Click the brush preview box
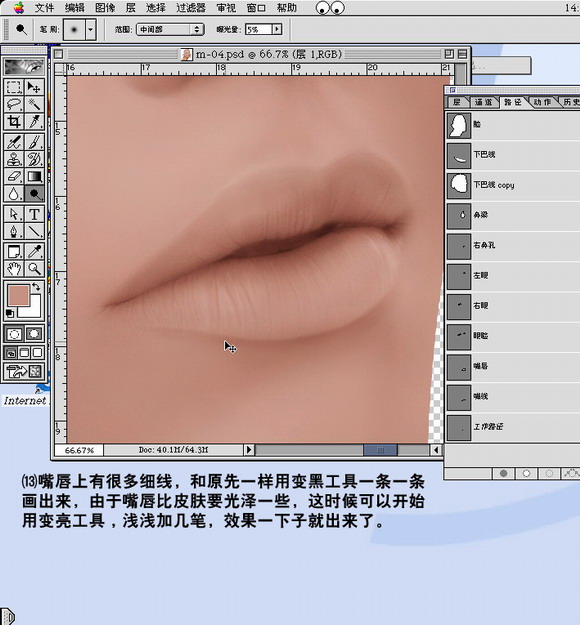Viewport: 580px width, 625px height. pyautogui.click(x=74, y=29)
